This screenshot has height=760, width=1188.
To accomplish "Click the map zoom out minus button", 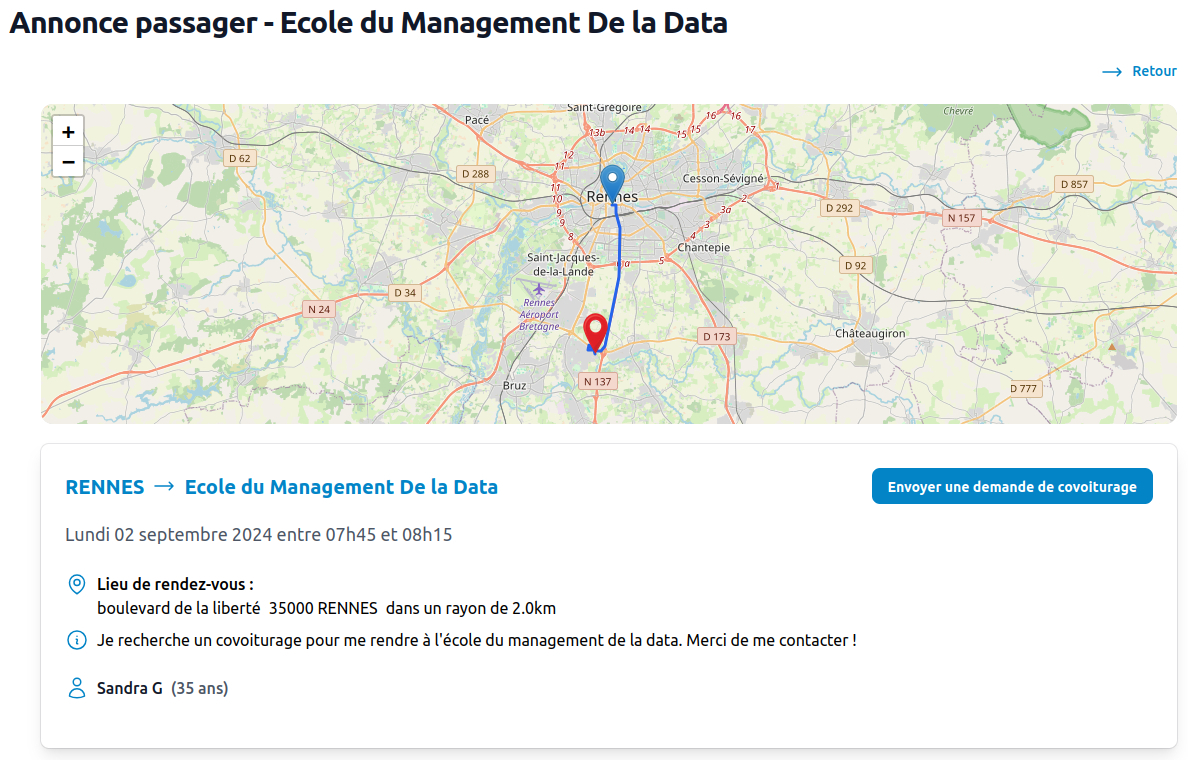I will pyautogui.click(x=68, y=161).
